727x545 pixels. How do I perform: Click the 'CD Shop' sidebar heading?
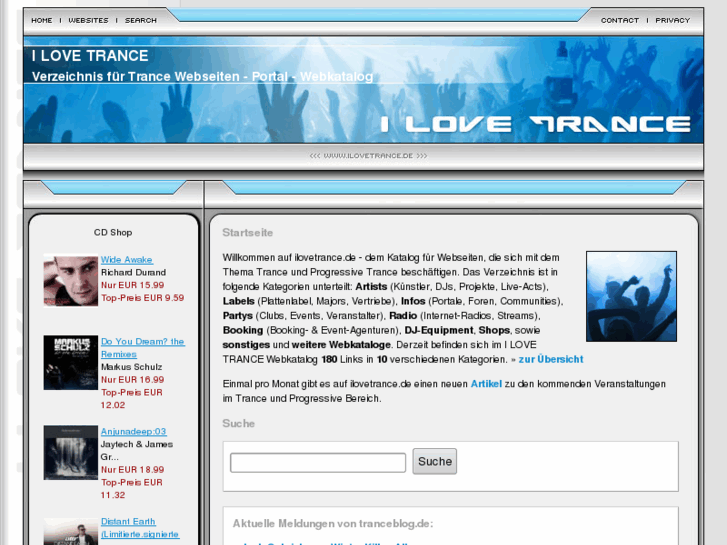tap(113, 232)
